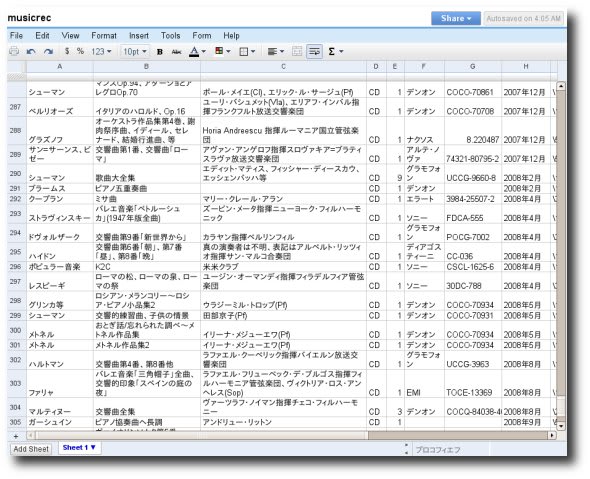Select row 296 header
Viewport: 590px width, 479px height.
tap(16, 266)
